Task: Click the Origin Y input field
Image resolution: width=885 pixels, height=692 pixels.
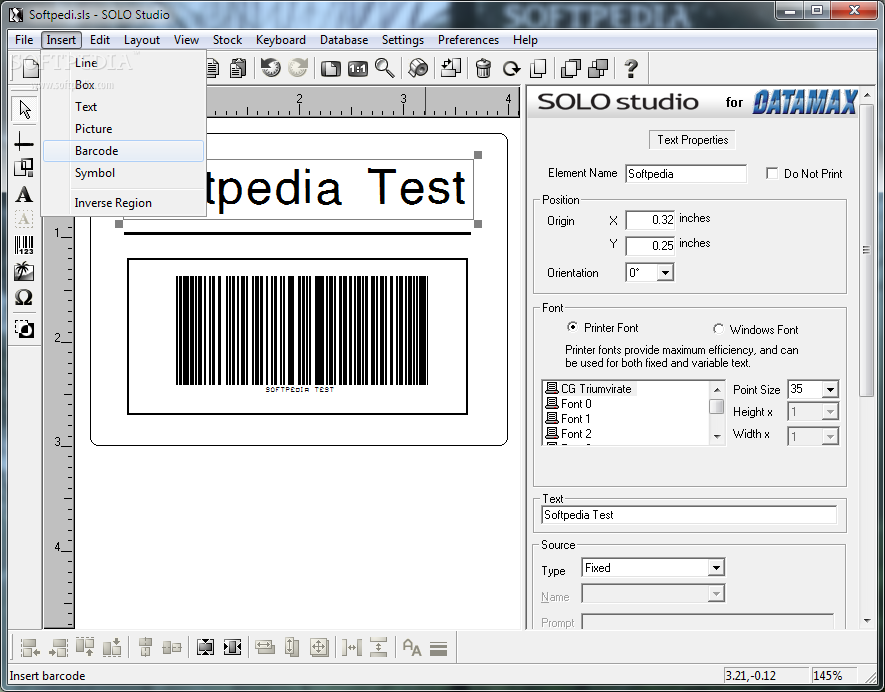Action: coord(650,246)
